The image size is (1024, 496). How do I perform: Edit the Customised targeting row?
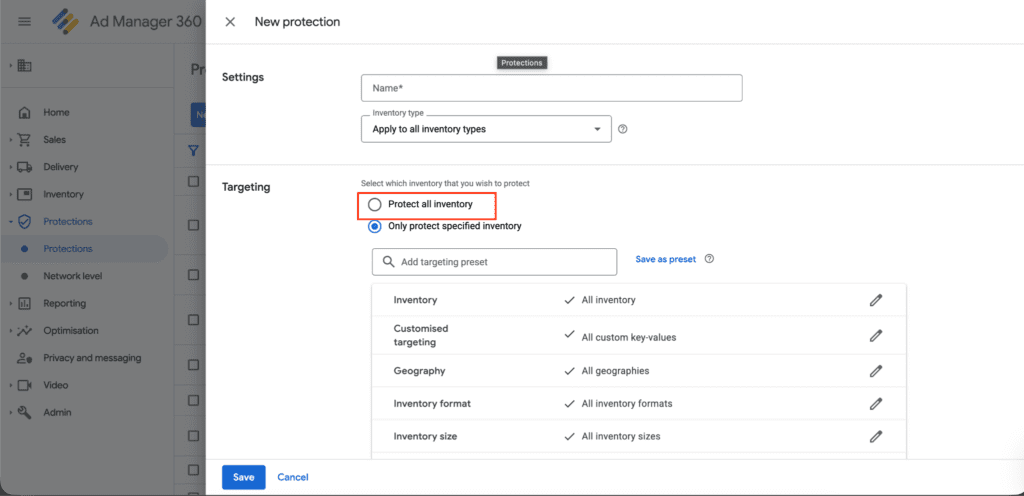tap(876, 336)
